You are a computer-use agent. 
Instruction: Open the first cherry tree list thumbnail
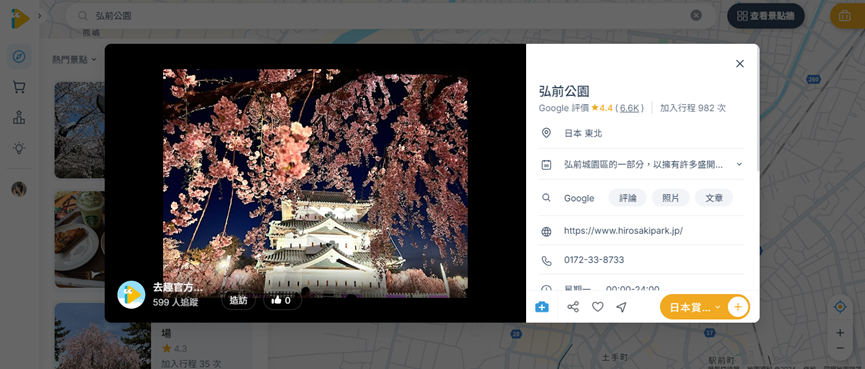click(79, 130)
